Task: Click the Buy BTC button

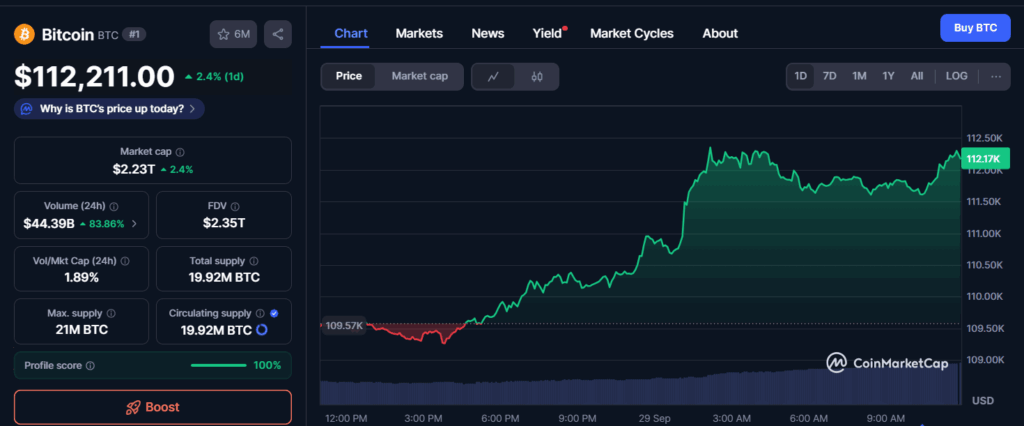Action: 974,28
